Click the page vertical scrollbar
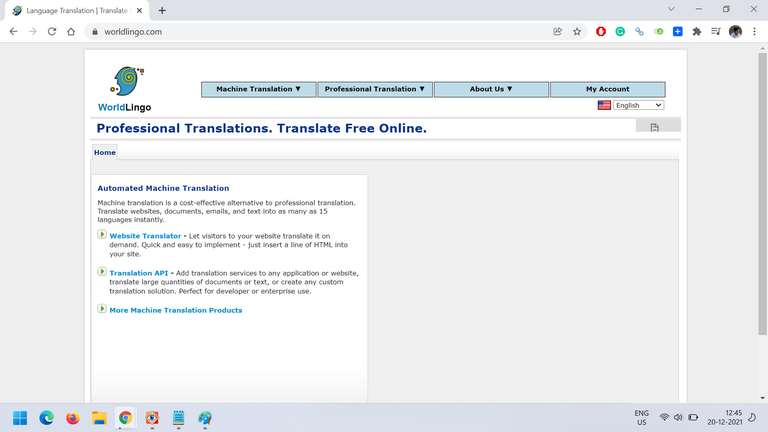 (x=763, y=194)
